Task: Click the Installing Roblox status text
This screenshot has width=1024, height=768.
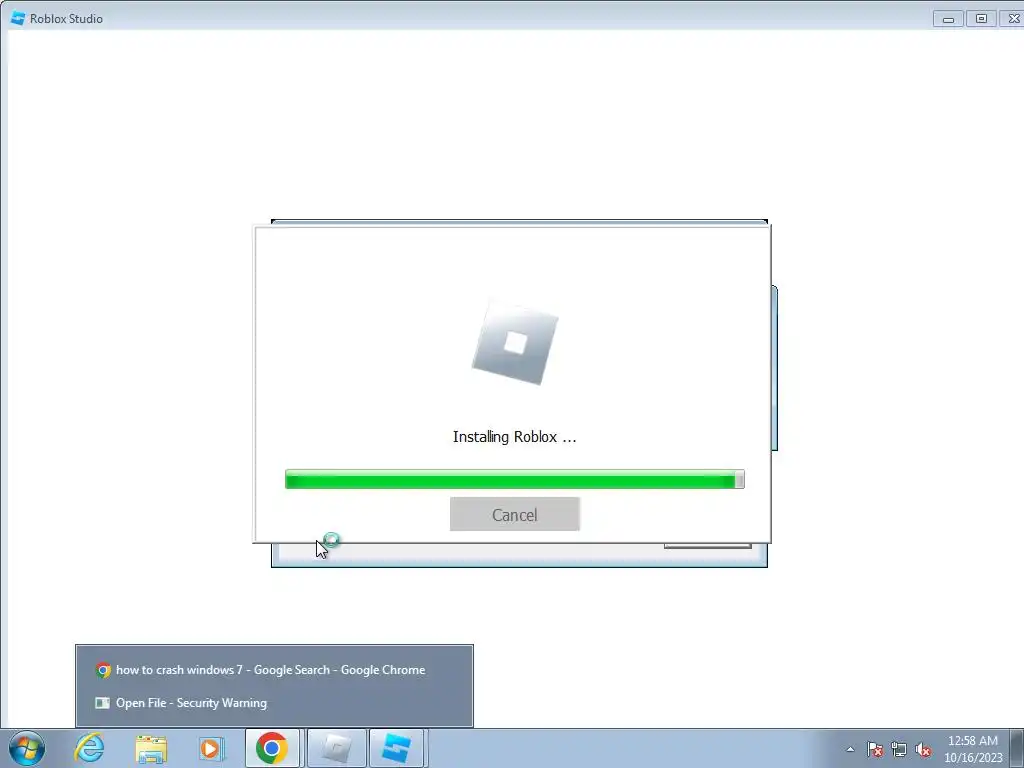Action: 515,437
